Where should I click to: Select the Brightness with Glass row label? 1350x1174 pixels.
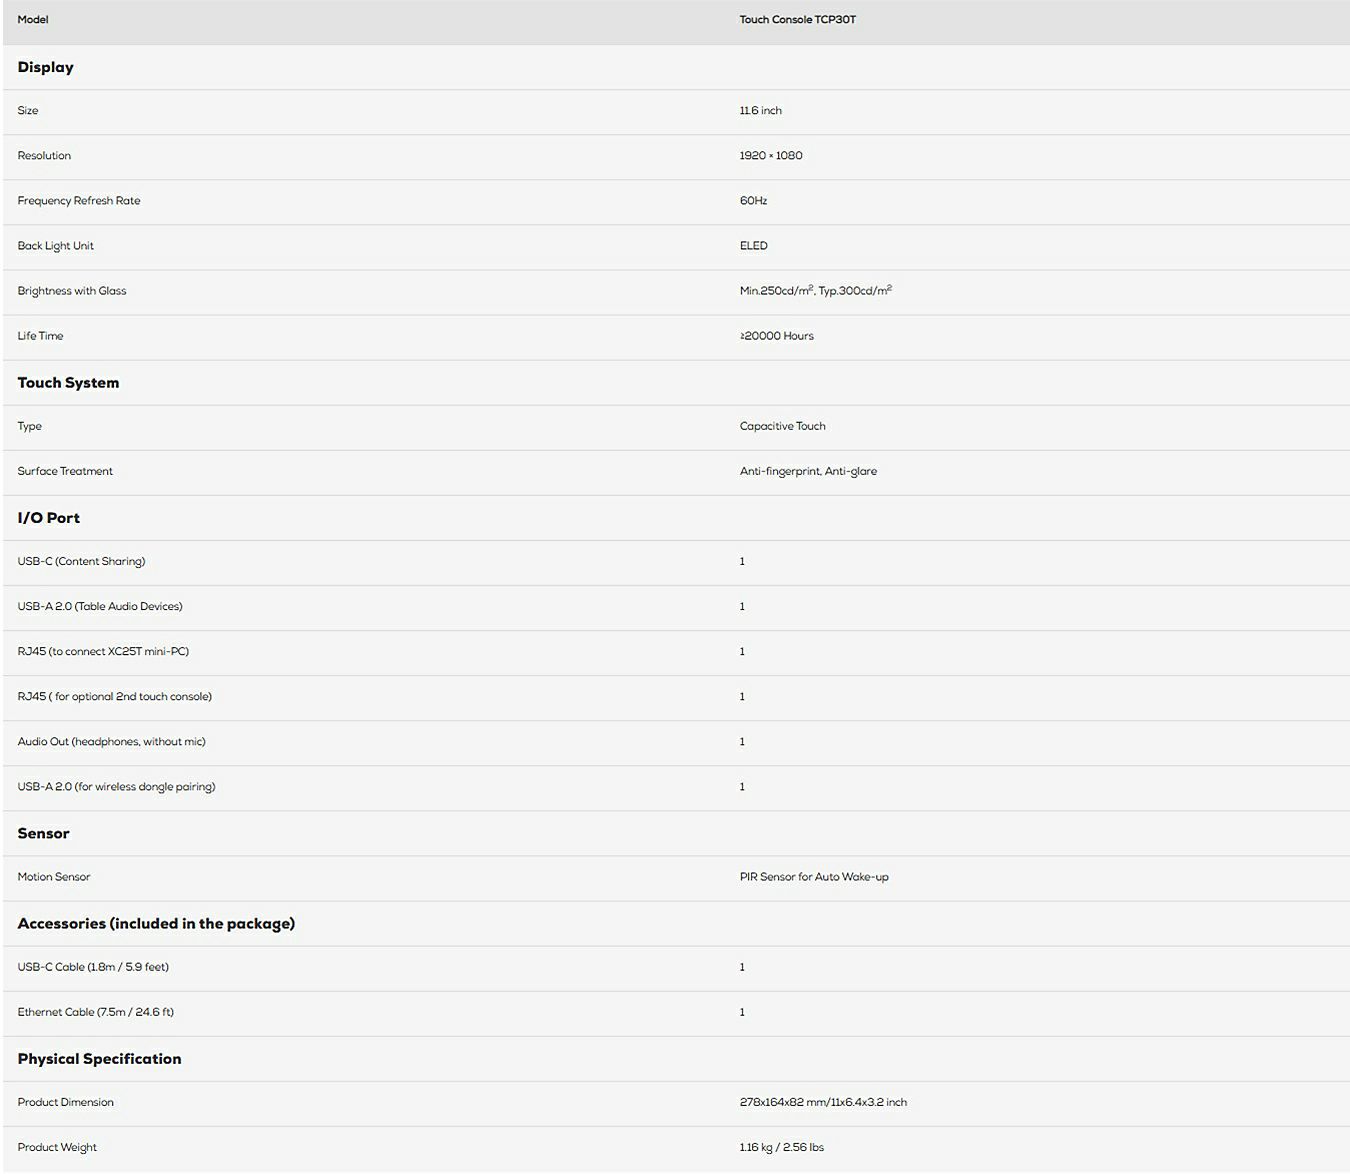pos(72,291)
